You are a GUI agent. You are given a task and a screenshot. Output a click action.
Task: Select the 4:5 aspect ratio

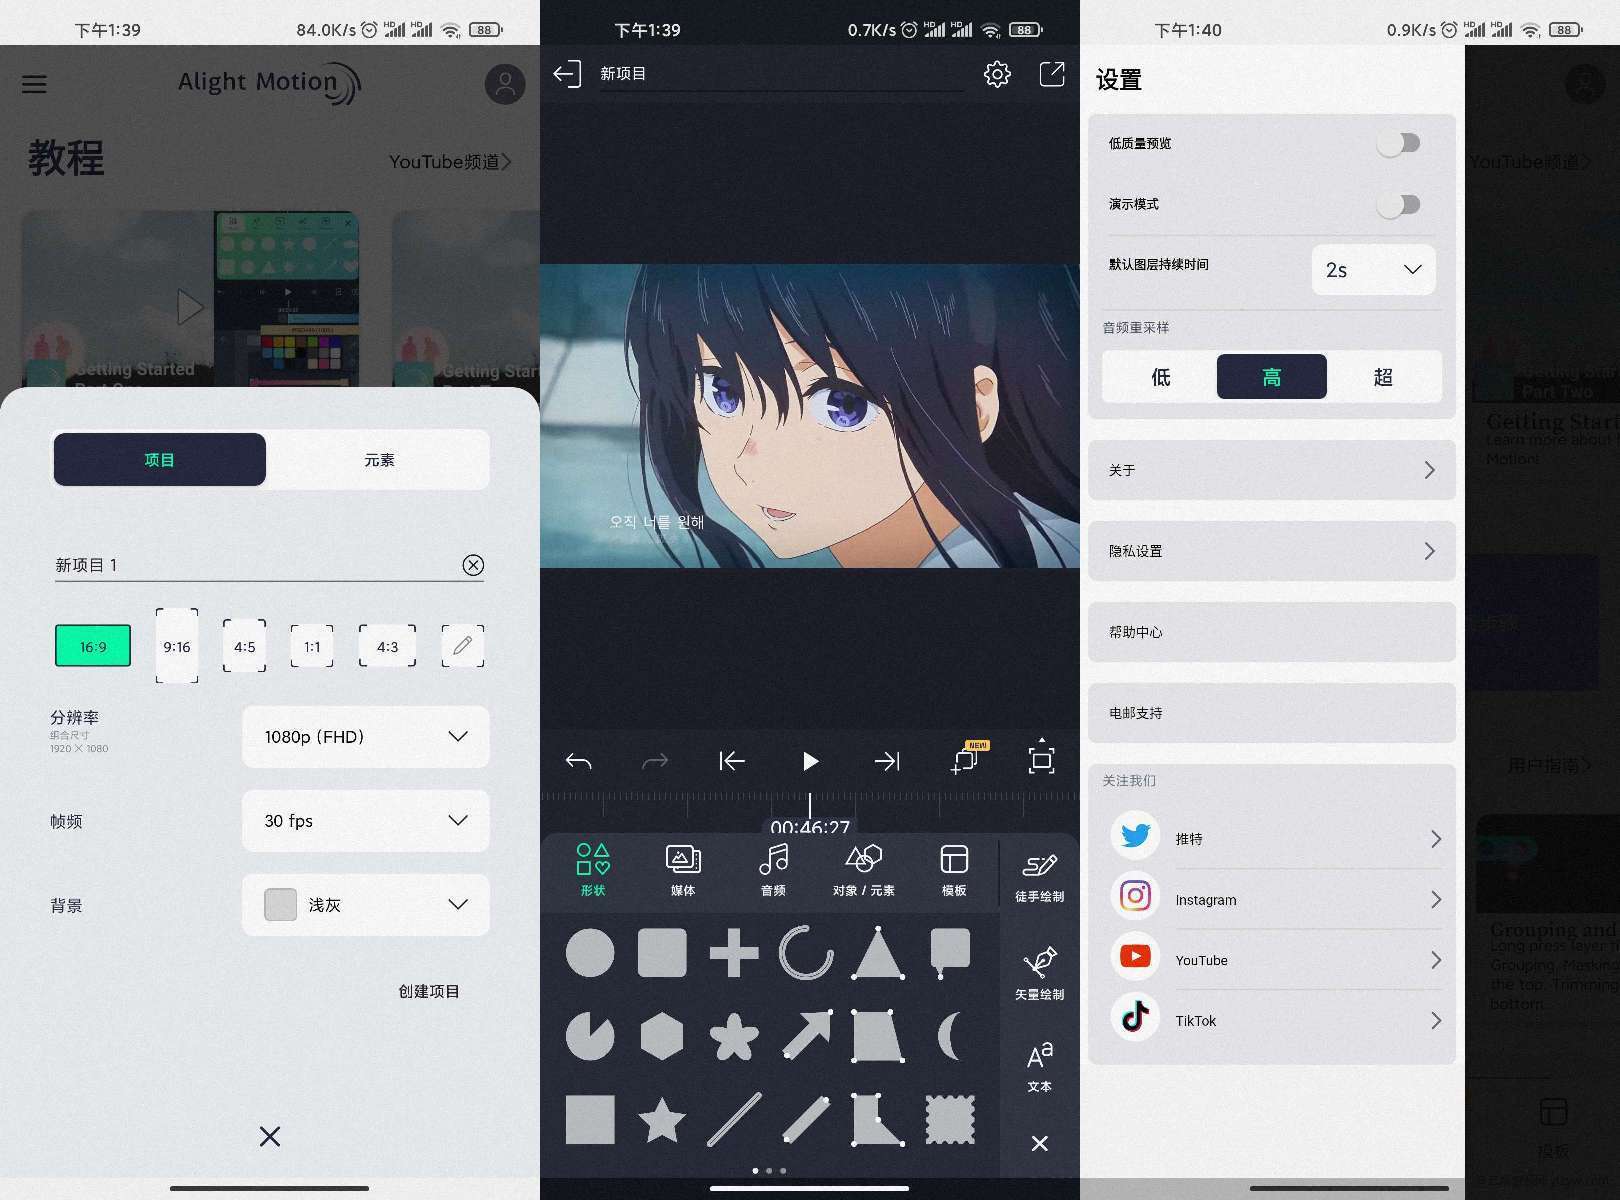[x=244, y=646]
